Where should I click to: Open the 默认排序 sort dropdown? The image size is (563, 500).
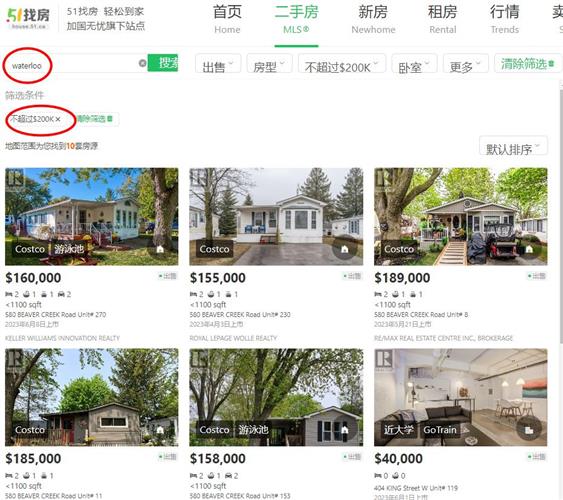[513, 146]
